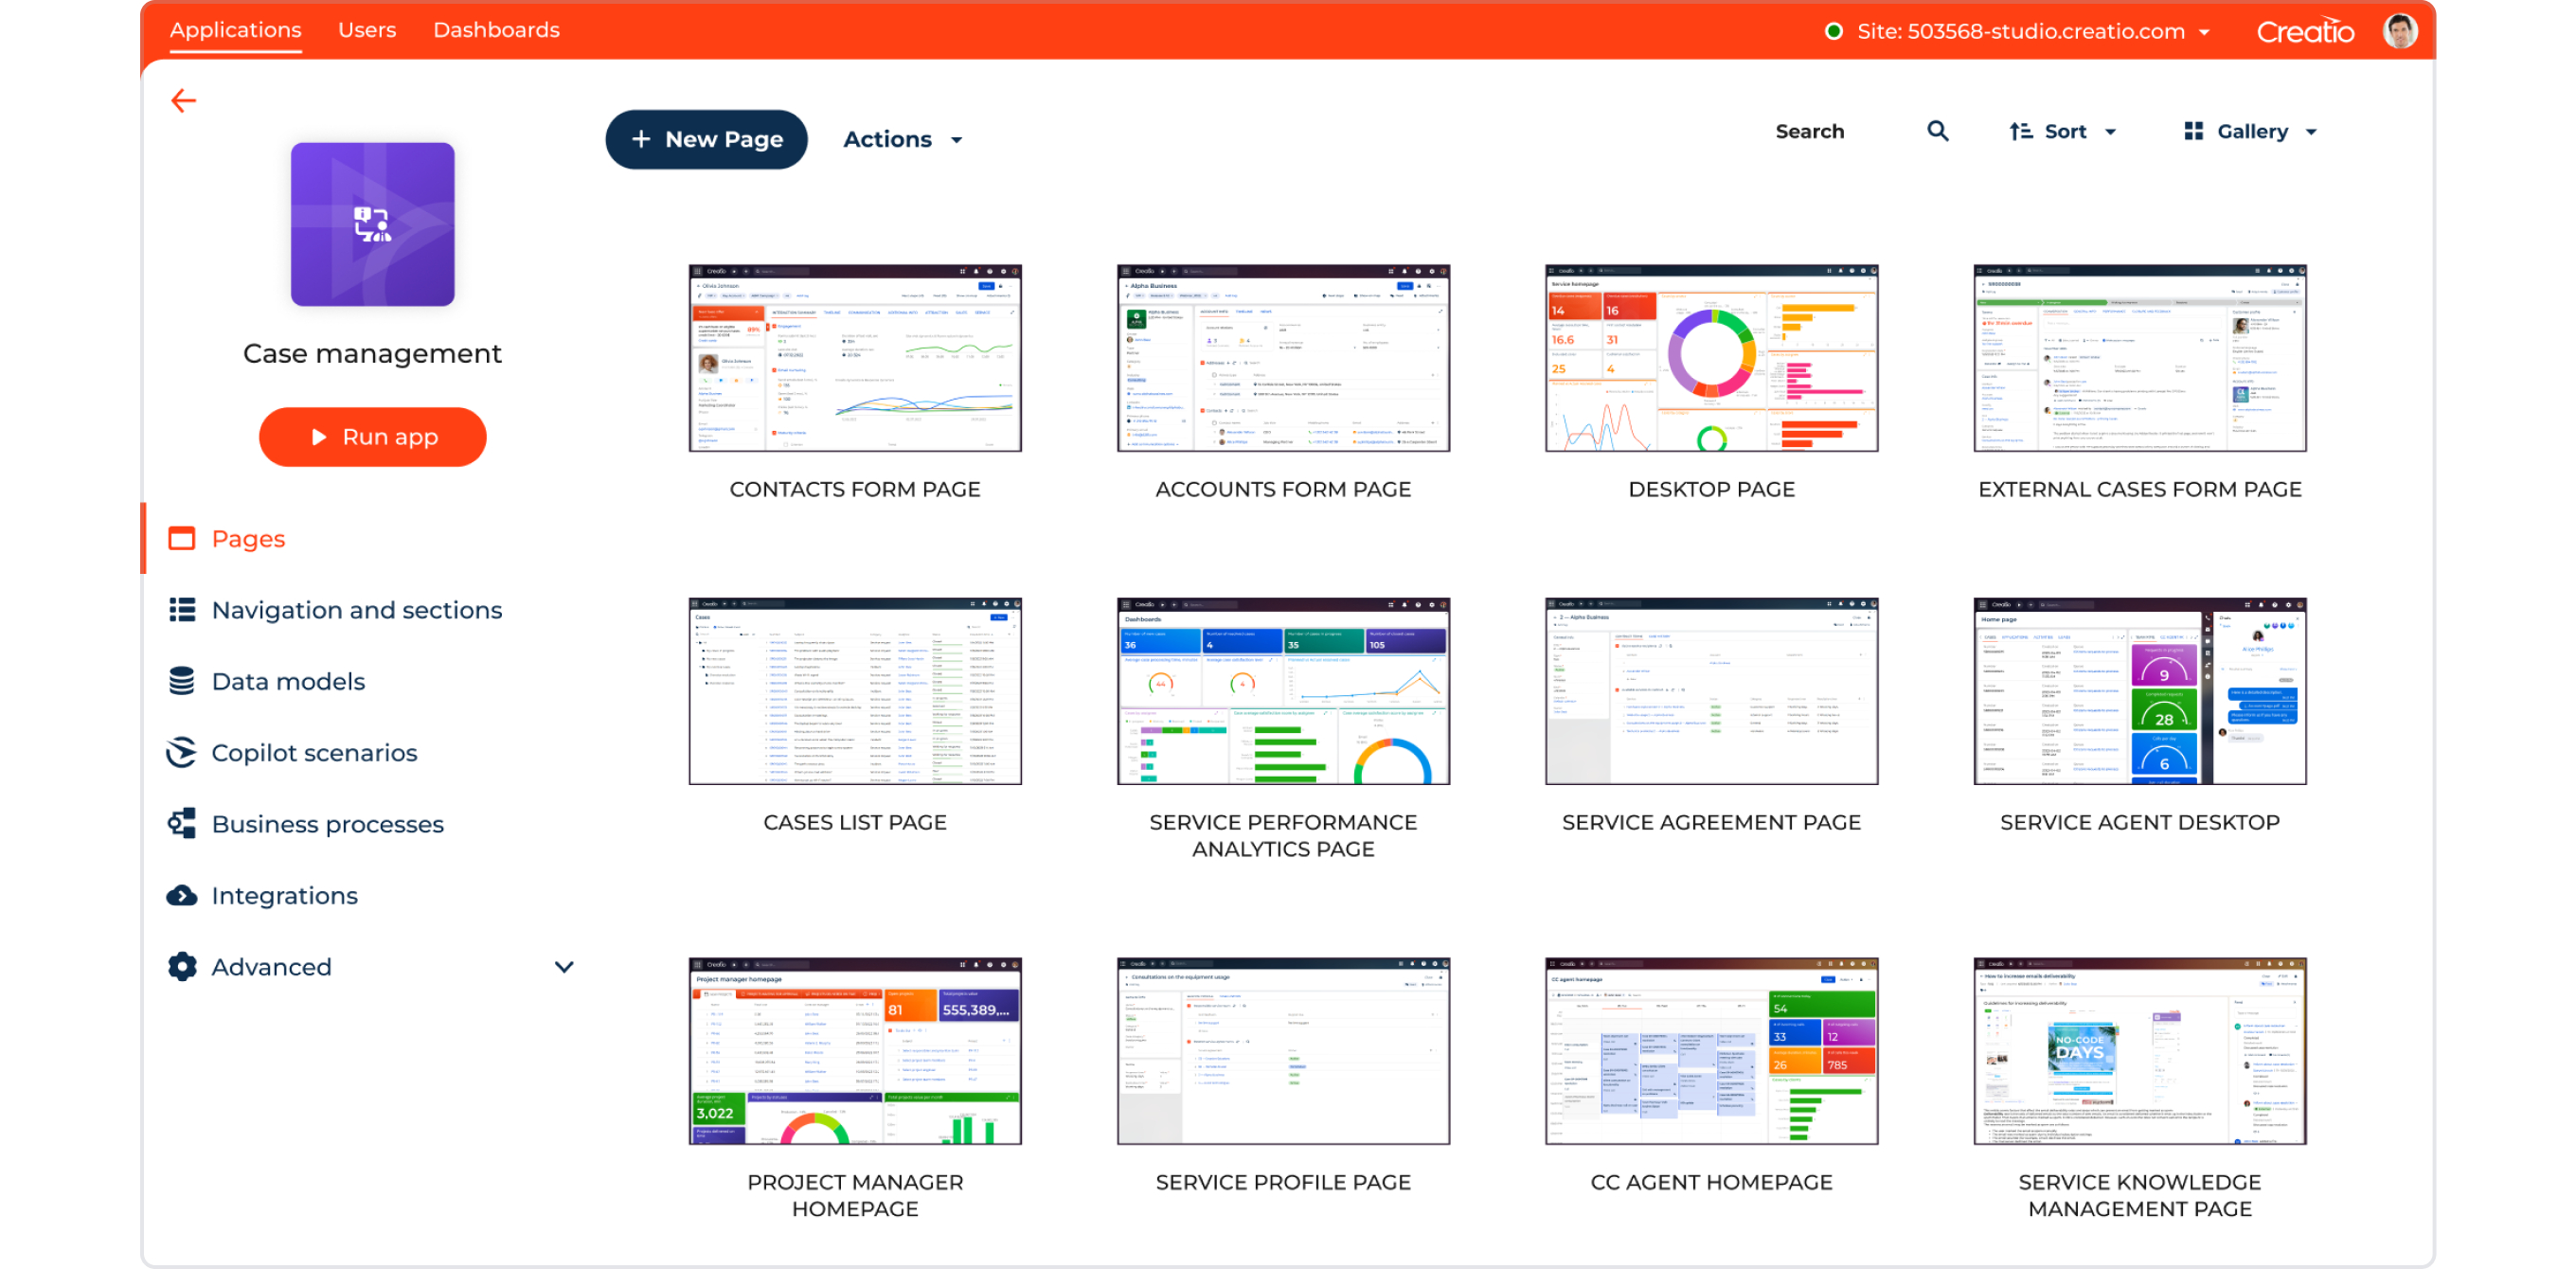Open the Pages section icon

(x=181, y=539)
